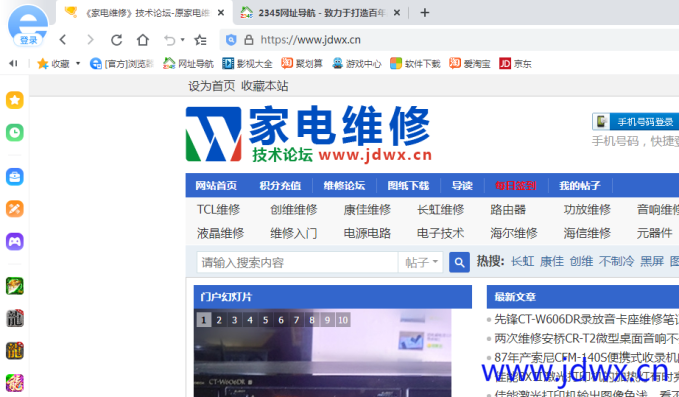Click the purple game controller sidebar icon
The image size is (679, 397).
15,242
